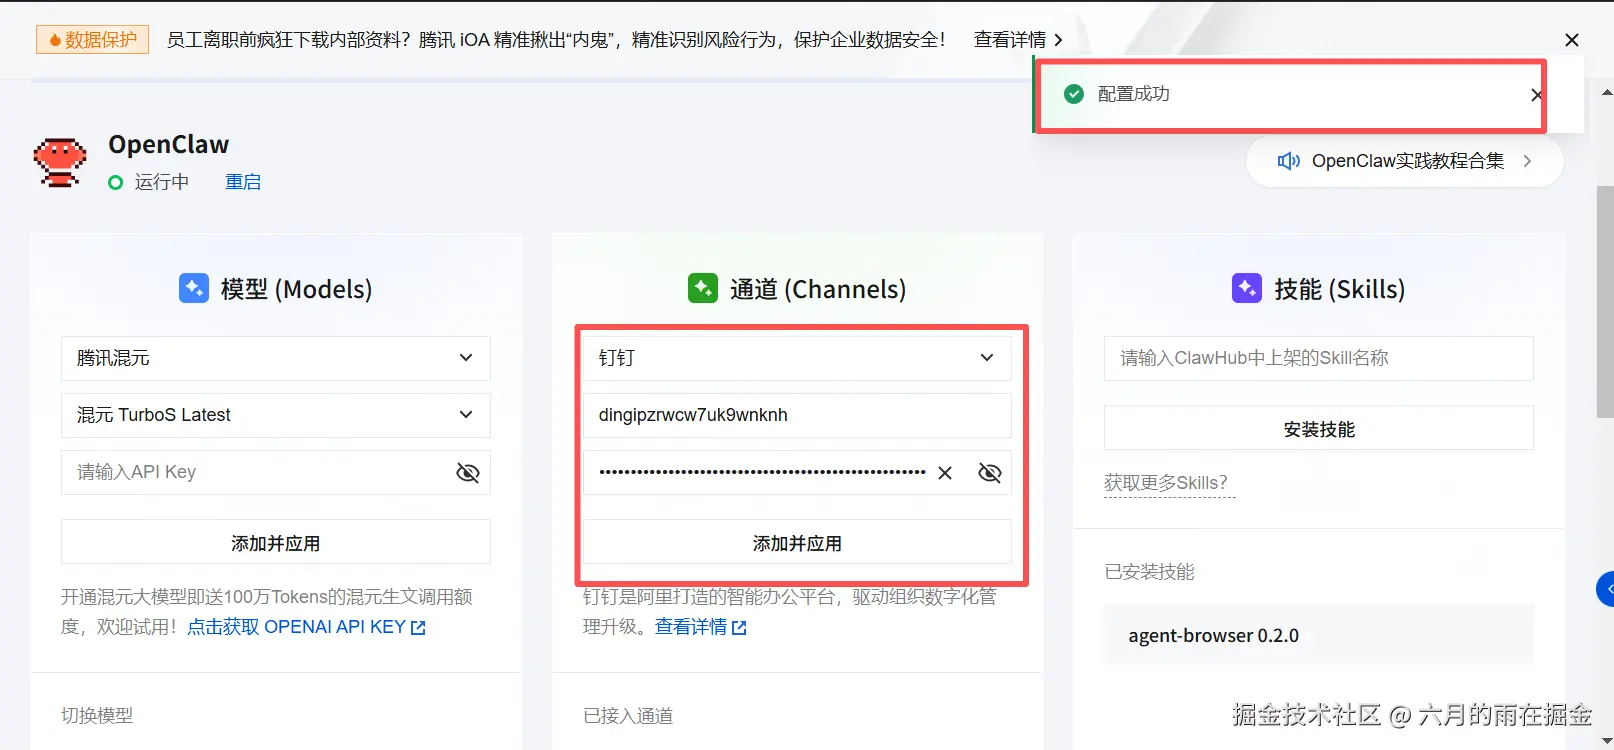Click the green running status indicator
Viewport: 1614px width, 750px height.
pyautogui.click(x=116, y=182)
